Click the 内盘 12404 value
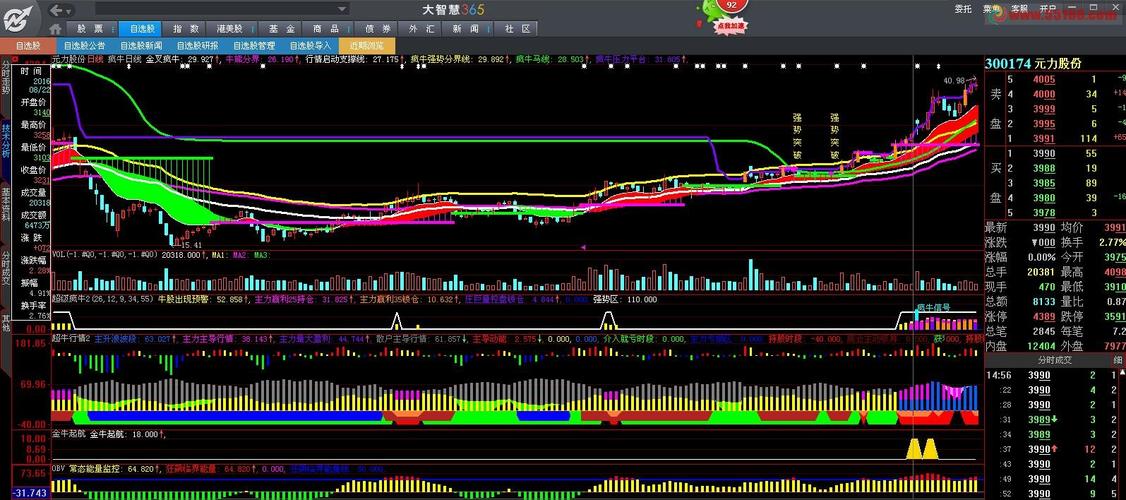 coord(1040,347)
